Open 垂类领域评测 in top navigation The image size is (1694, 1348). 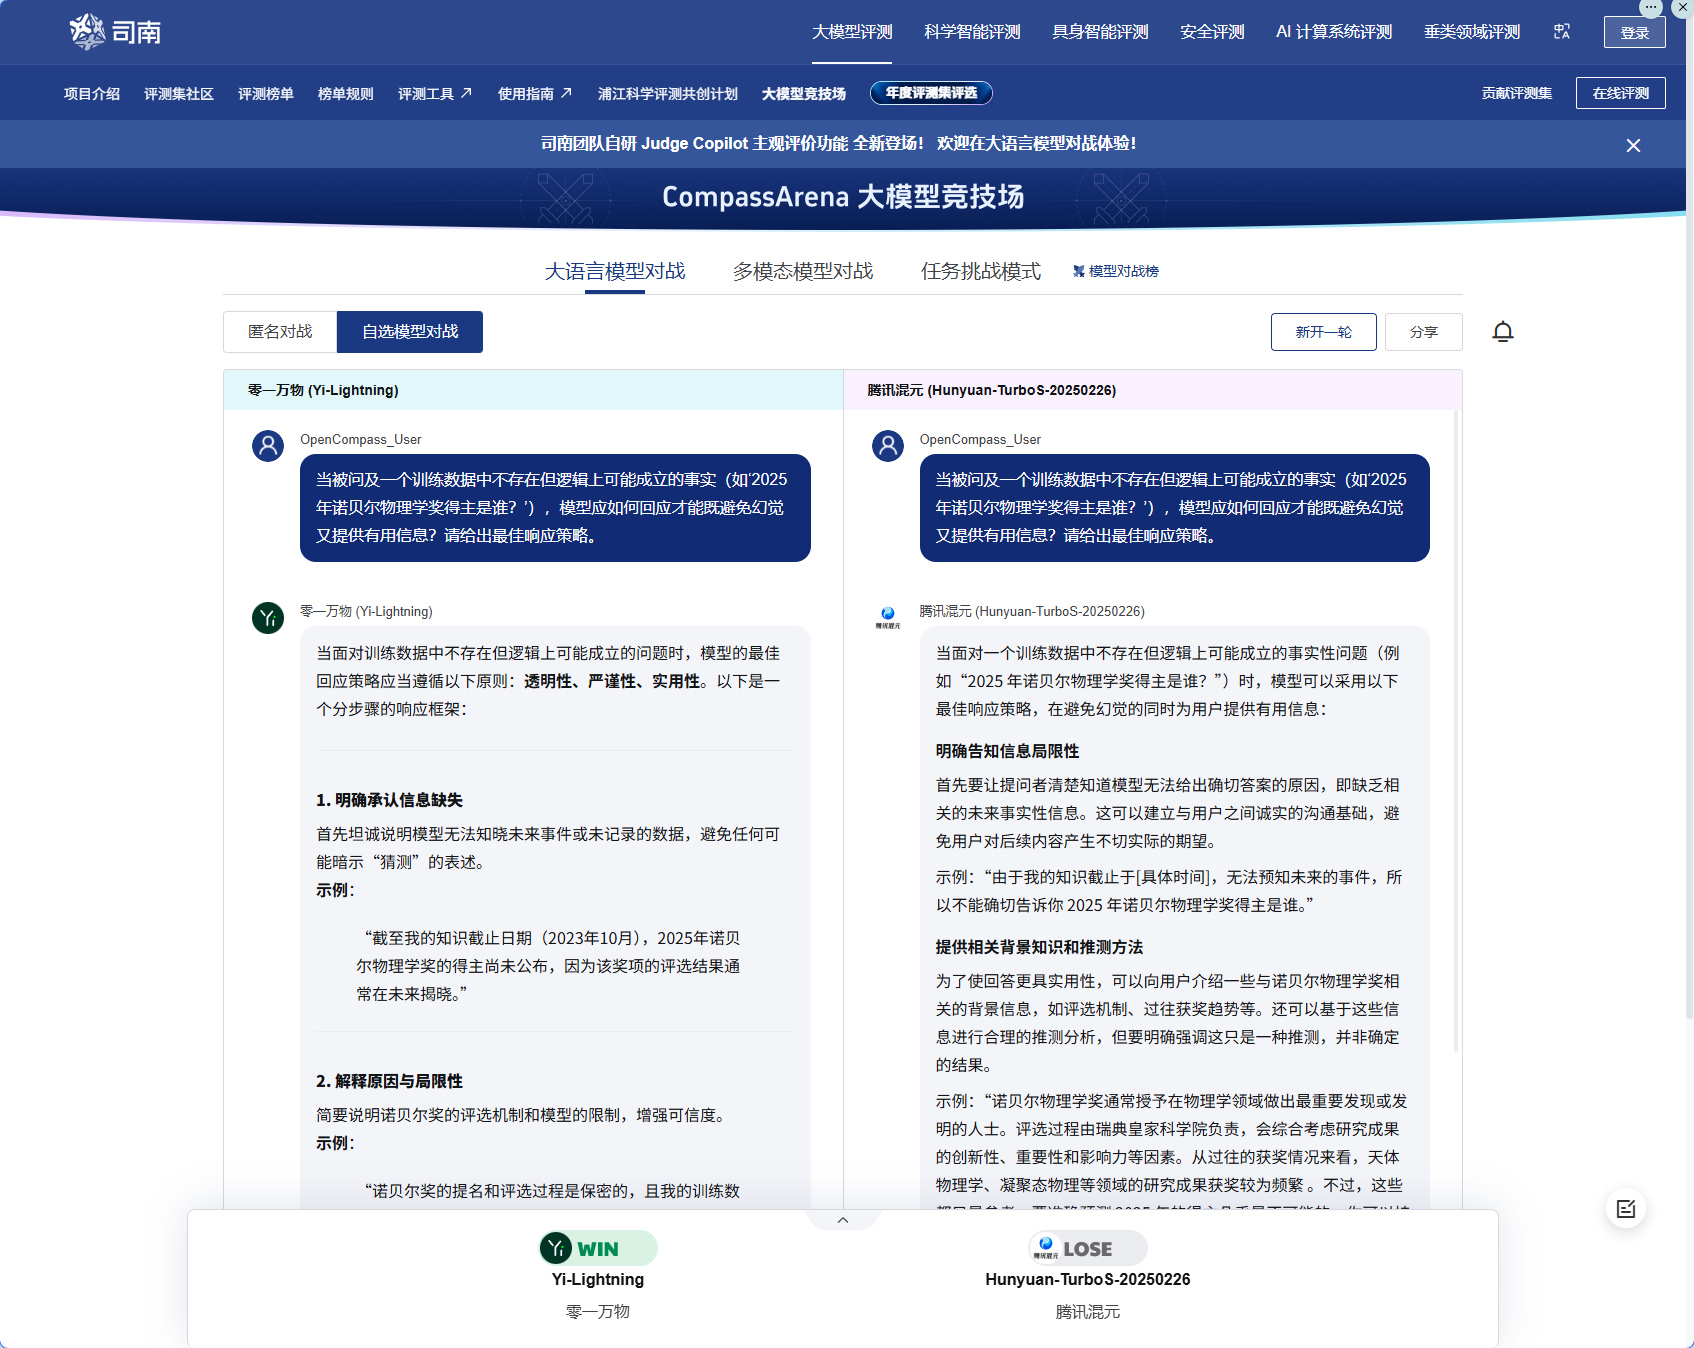click(x=1472, y=32)
